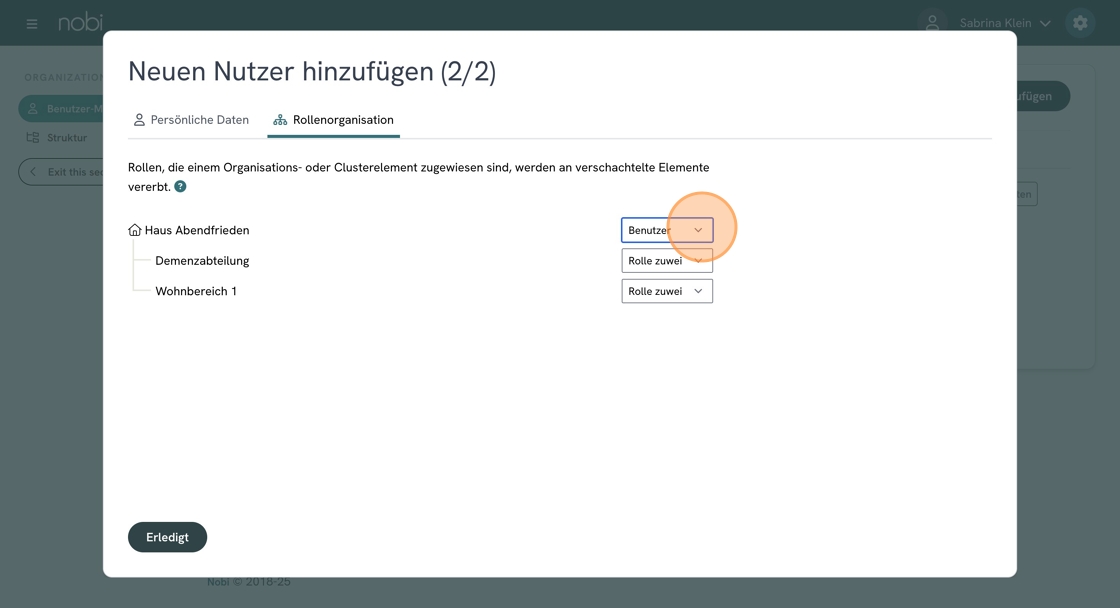
Task: Open the Sabrina Klein account dropdown
Action: (x=1004, y=23)
